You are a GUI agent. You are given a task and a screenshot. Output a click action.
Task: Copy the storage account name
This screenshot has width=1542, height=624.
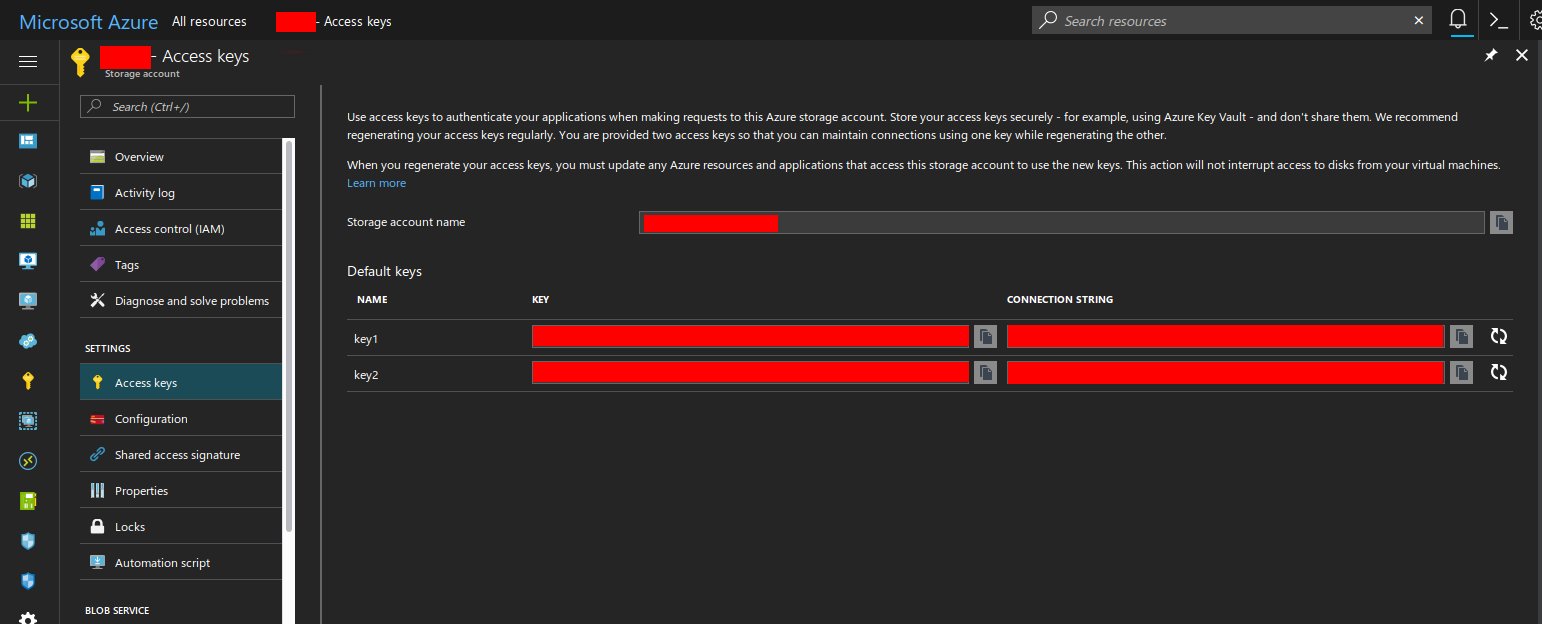pyautogui.click(x=1500, y=222)
